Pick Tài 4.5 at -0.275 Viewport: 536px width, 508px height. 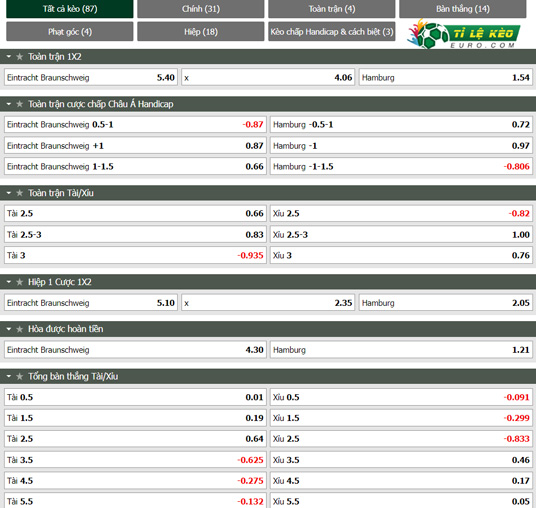click(135, 481)
